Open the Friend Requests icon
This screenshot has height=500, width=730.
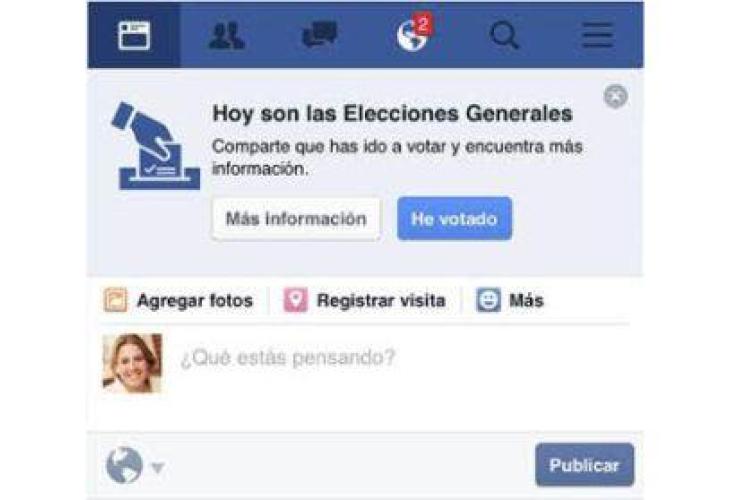pyautogui.click(x=226, y=36)
